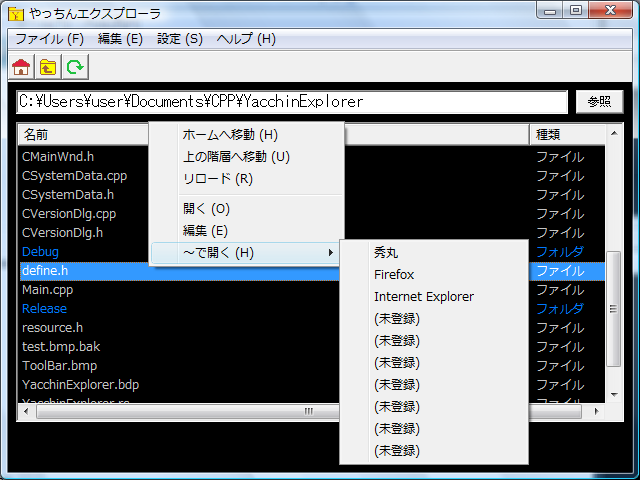Open the ファイル (F) menu
Image resolution: width=640 pixels, height=480 pixels.
[x=50, y=39]
